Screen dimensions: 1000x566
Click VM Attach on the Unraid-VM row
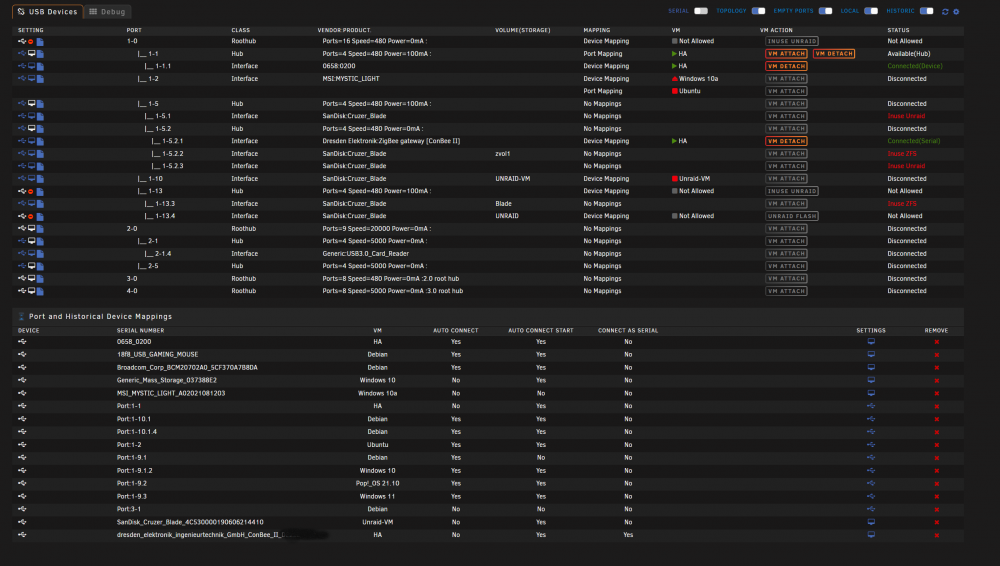tap(786, 179)
